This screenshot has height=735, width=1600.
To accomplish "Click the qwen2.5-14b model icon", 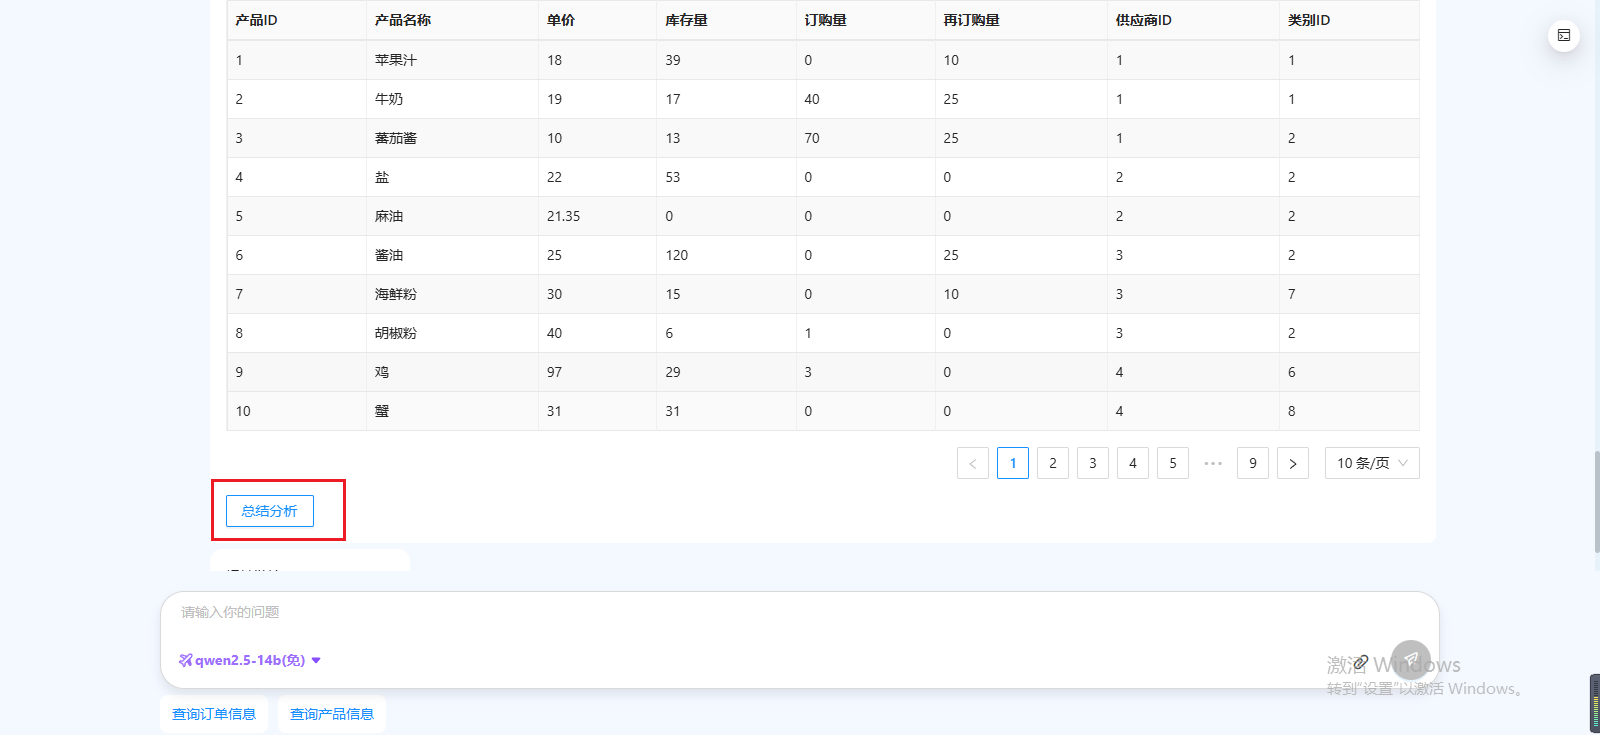I will [185, 660].
